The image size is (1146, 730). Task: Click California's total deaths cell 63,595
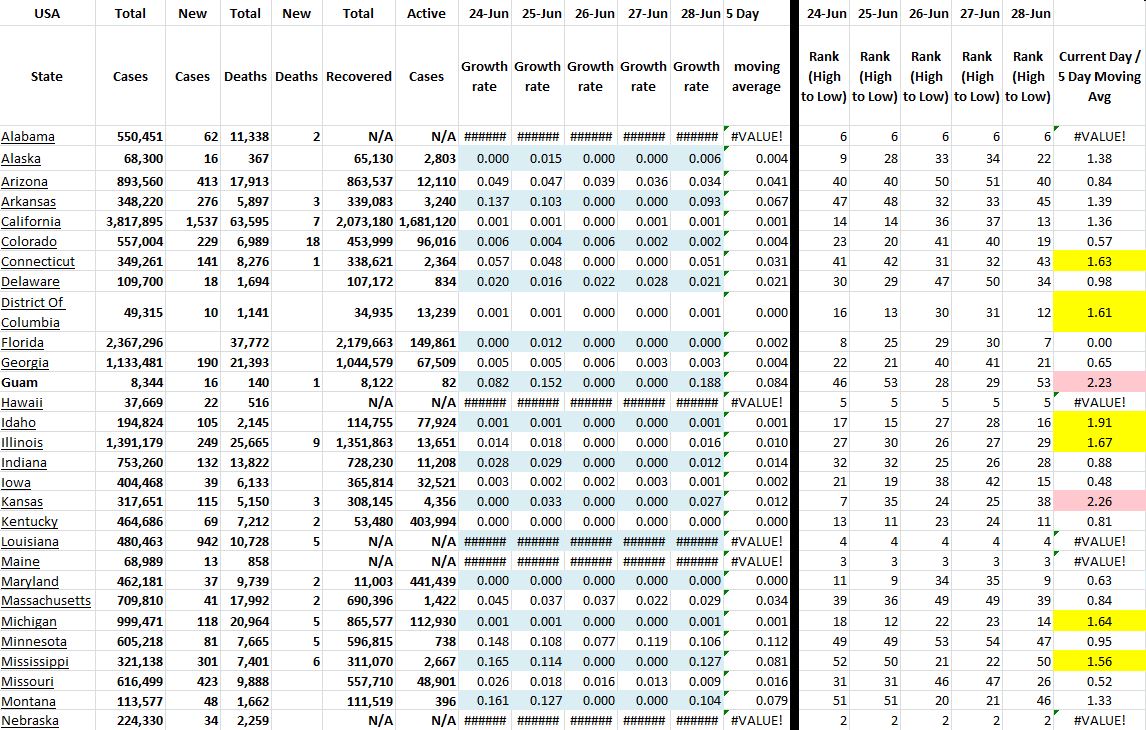point(245,221)
